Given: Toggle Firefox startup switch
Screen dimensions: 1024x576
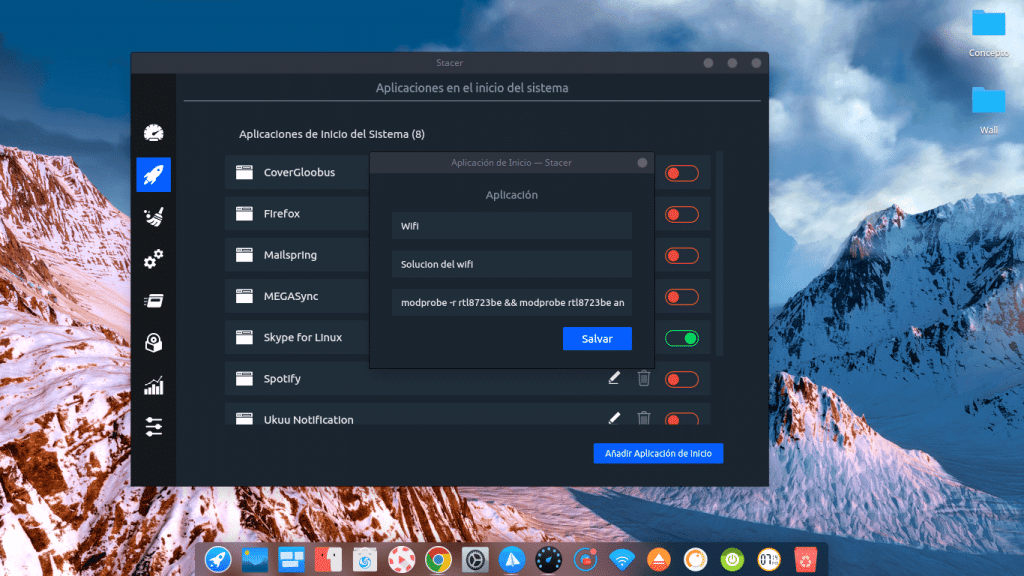Looking at the screenshot, I should 682,214.
